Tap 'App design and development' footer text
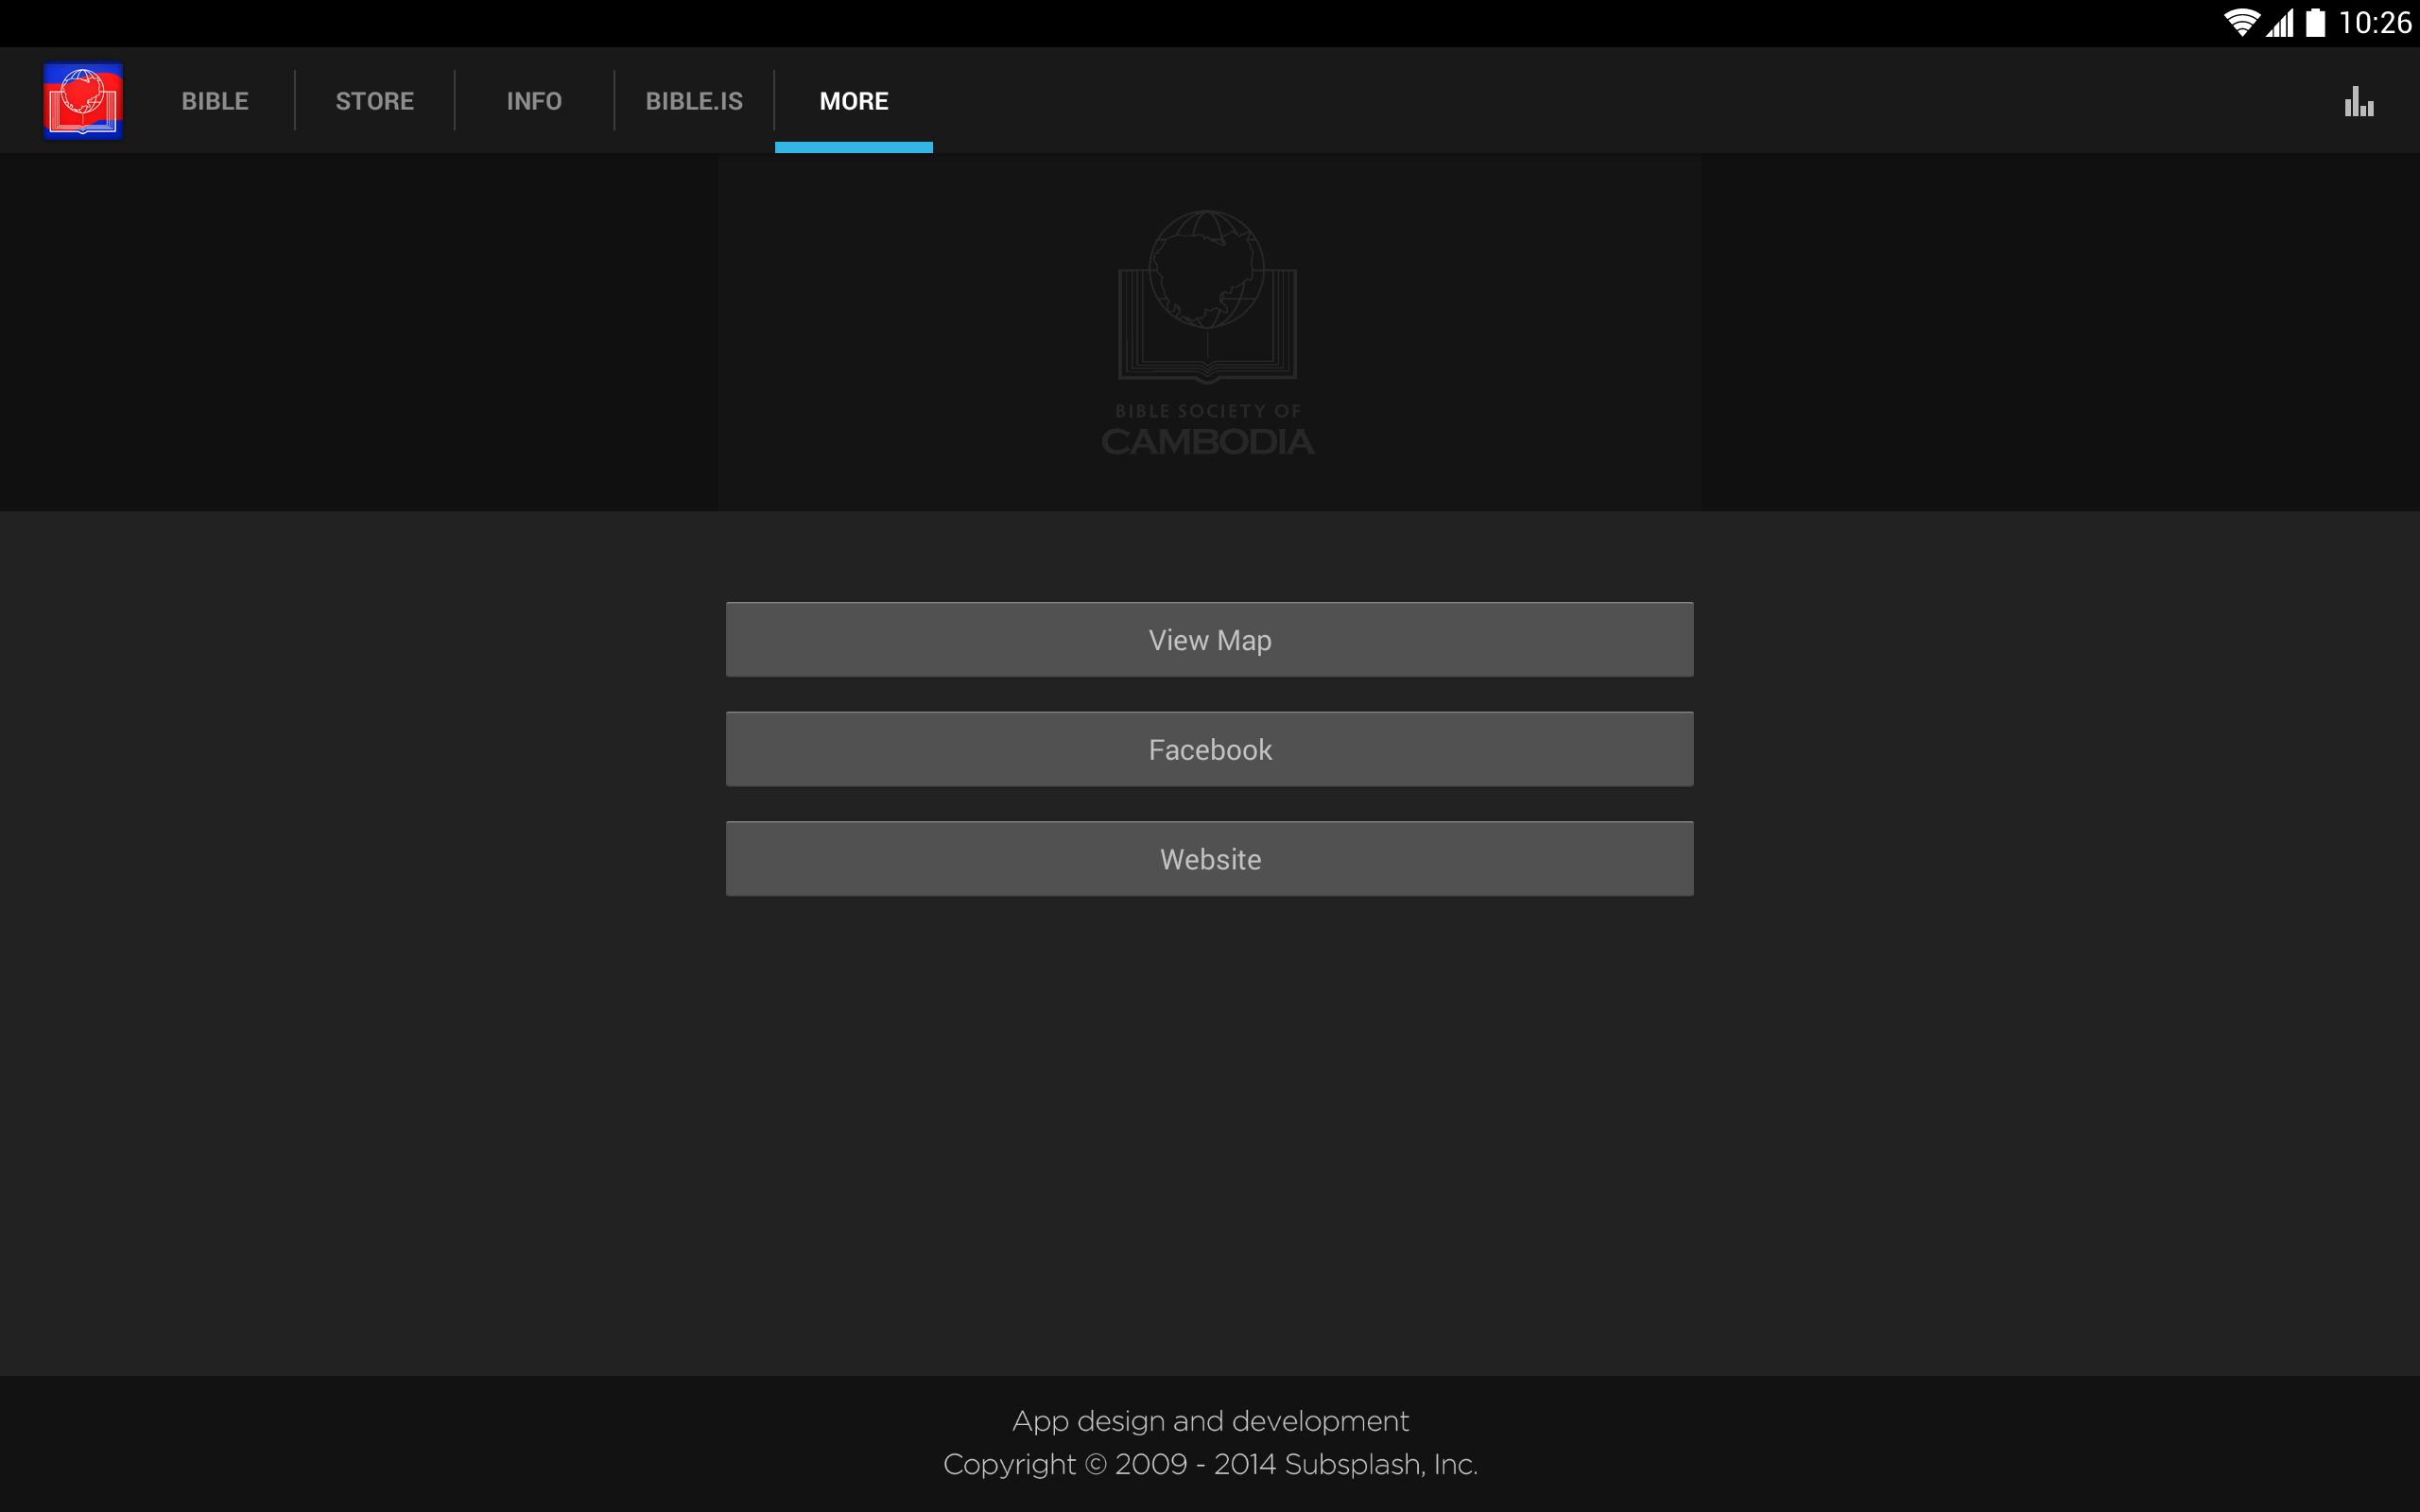 (x=1210, y=1421)
